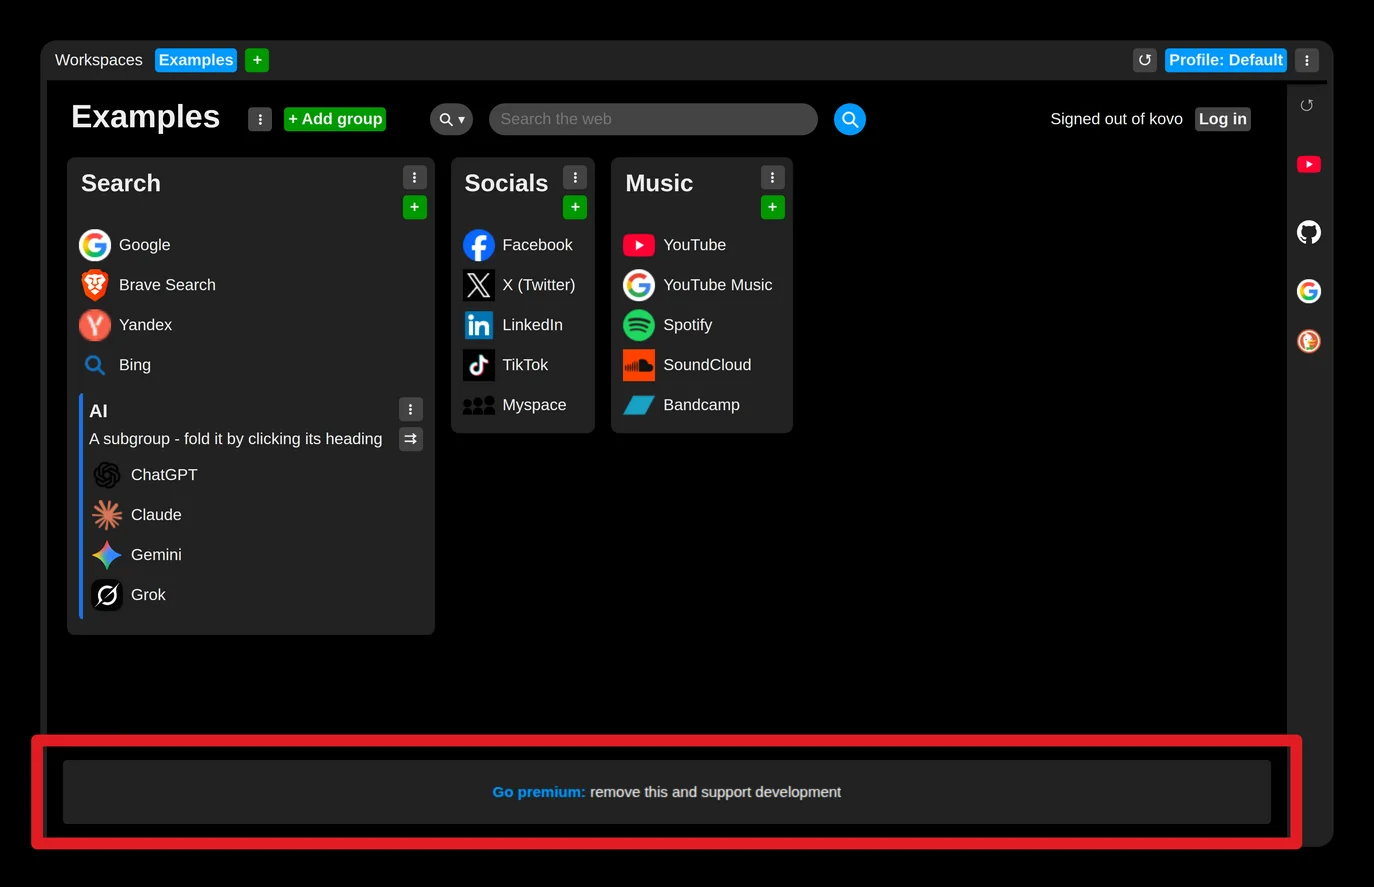Toggle the AI subgroup layout arrows button
The width and height of the screenshot is (1374, 887).
410,439
